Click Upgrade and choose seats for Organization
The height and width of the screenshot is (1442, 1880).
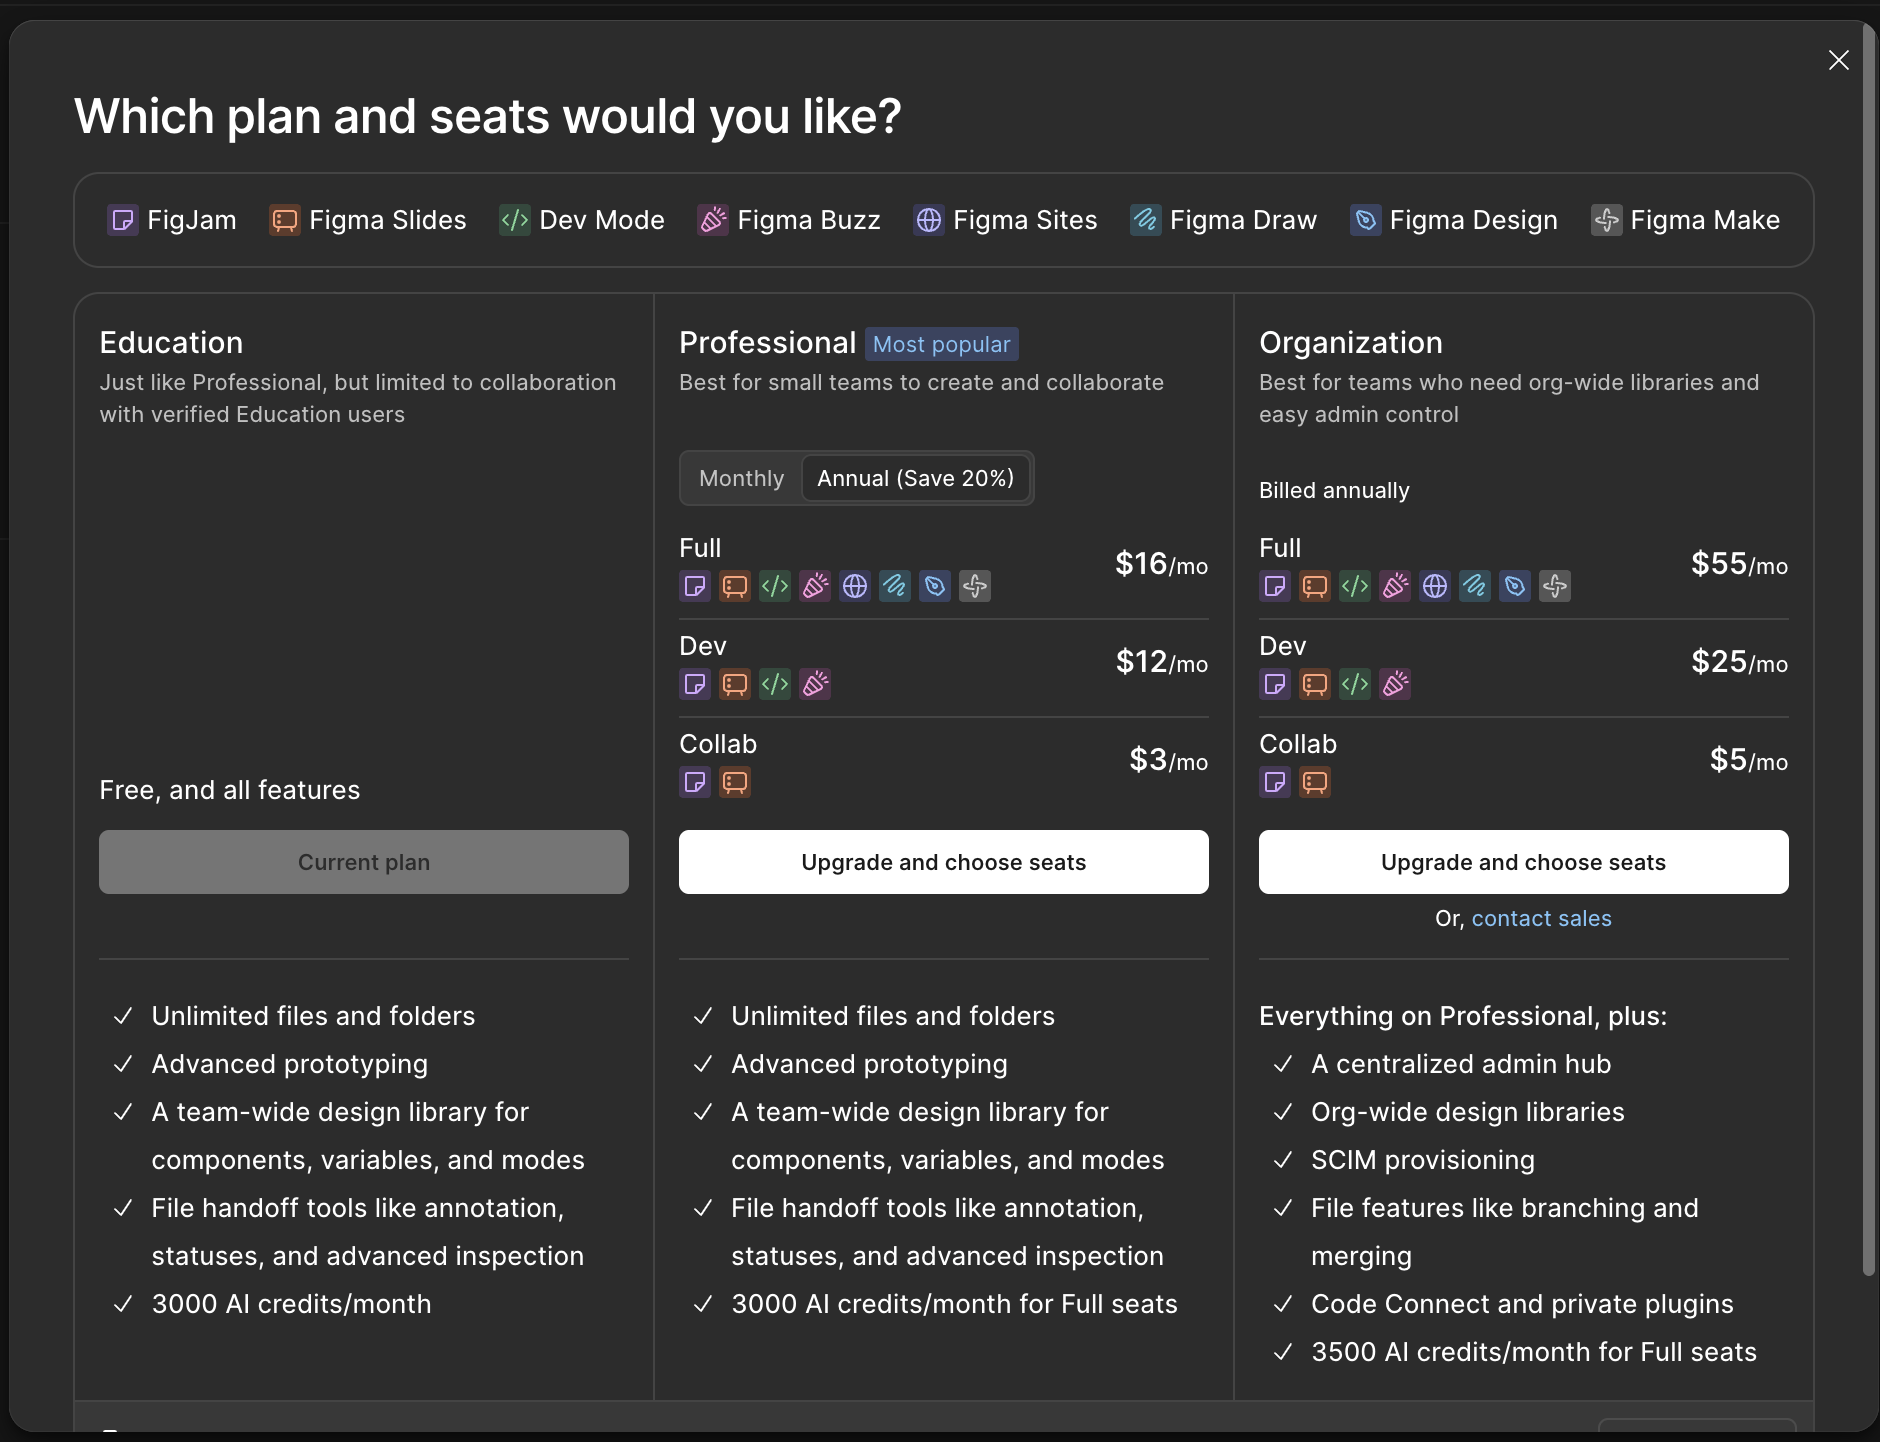[x=1523, y=862]
